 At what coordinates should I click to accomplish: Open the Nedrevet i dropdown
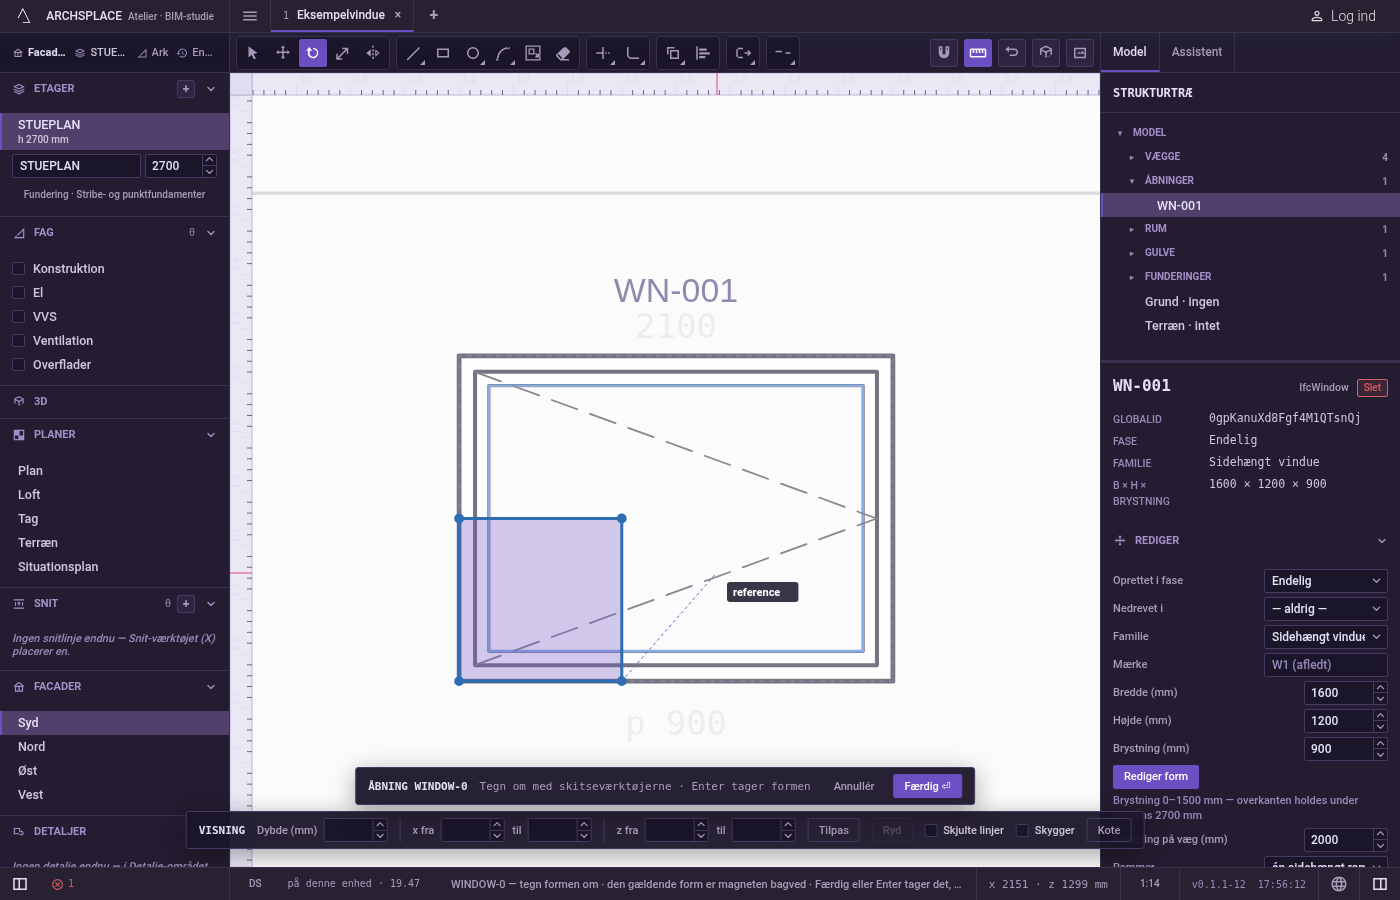click(x=1326, y=609)
